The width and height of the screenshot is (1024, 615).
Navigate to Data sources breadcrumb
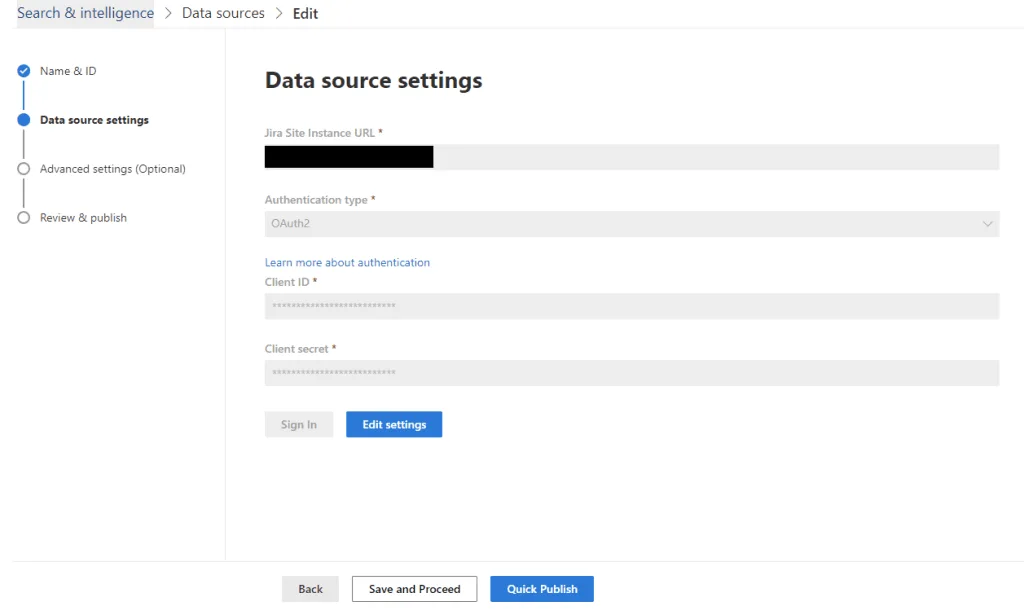click(223, 13)
